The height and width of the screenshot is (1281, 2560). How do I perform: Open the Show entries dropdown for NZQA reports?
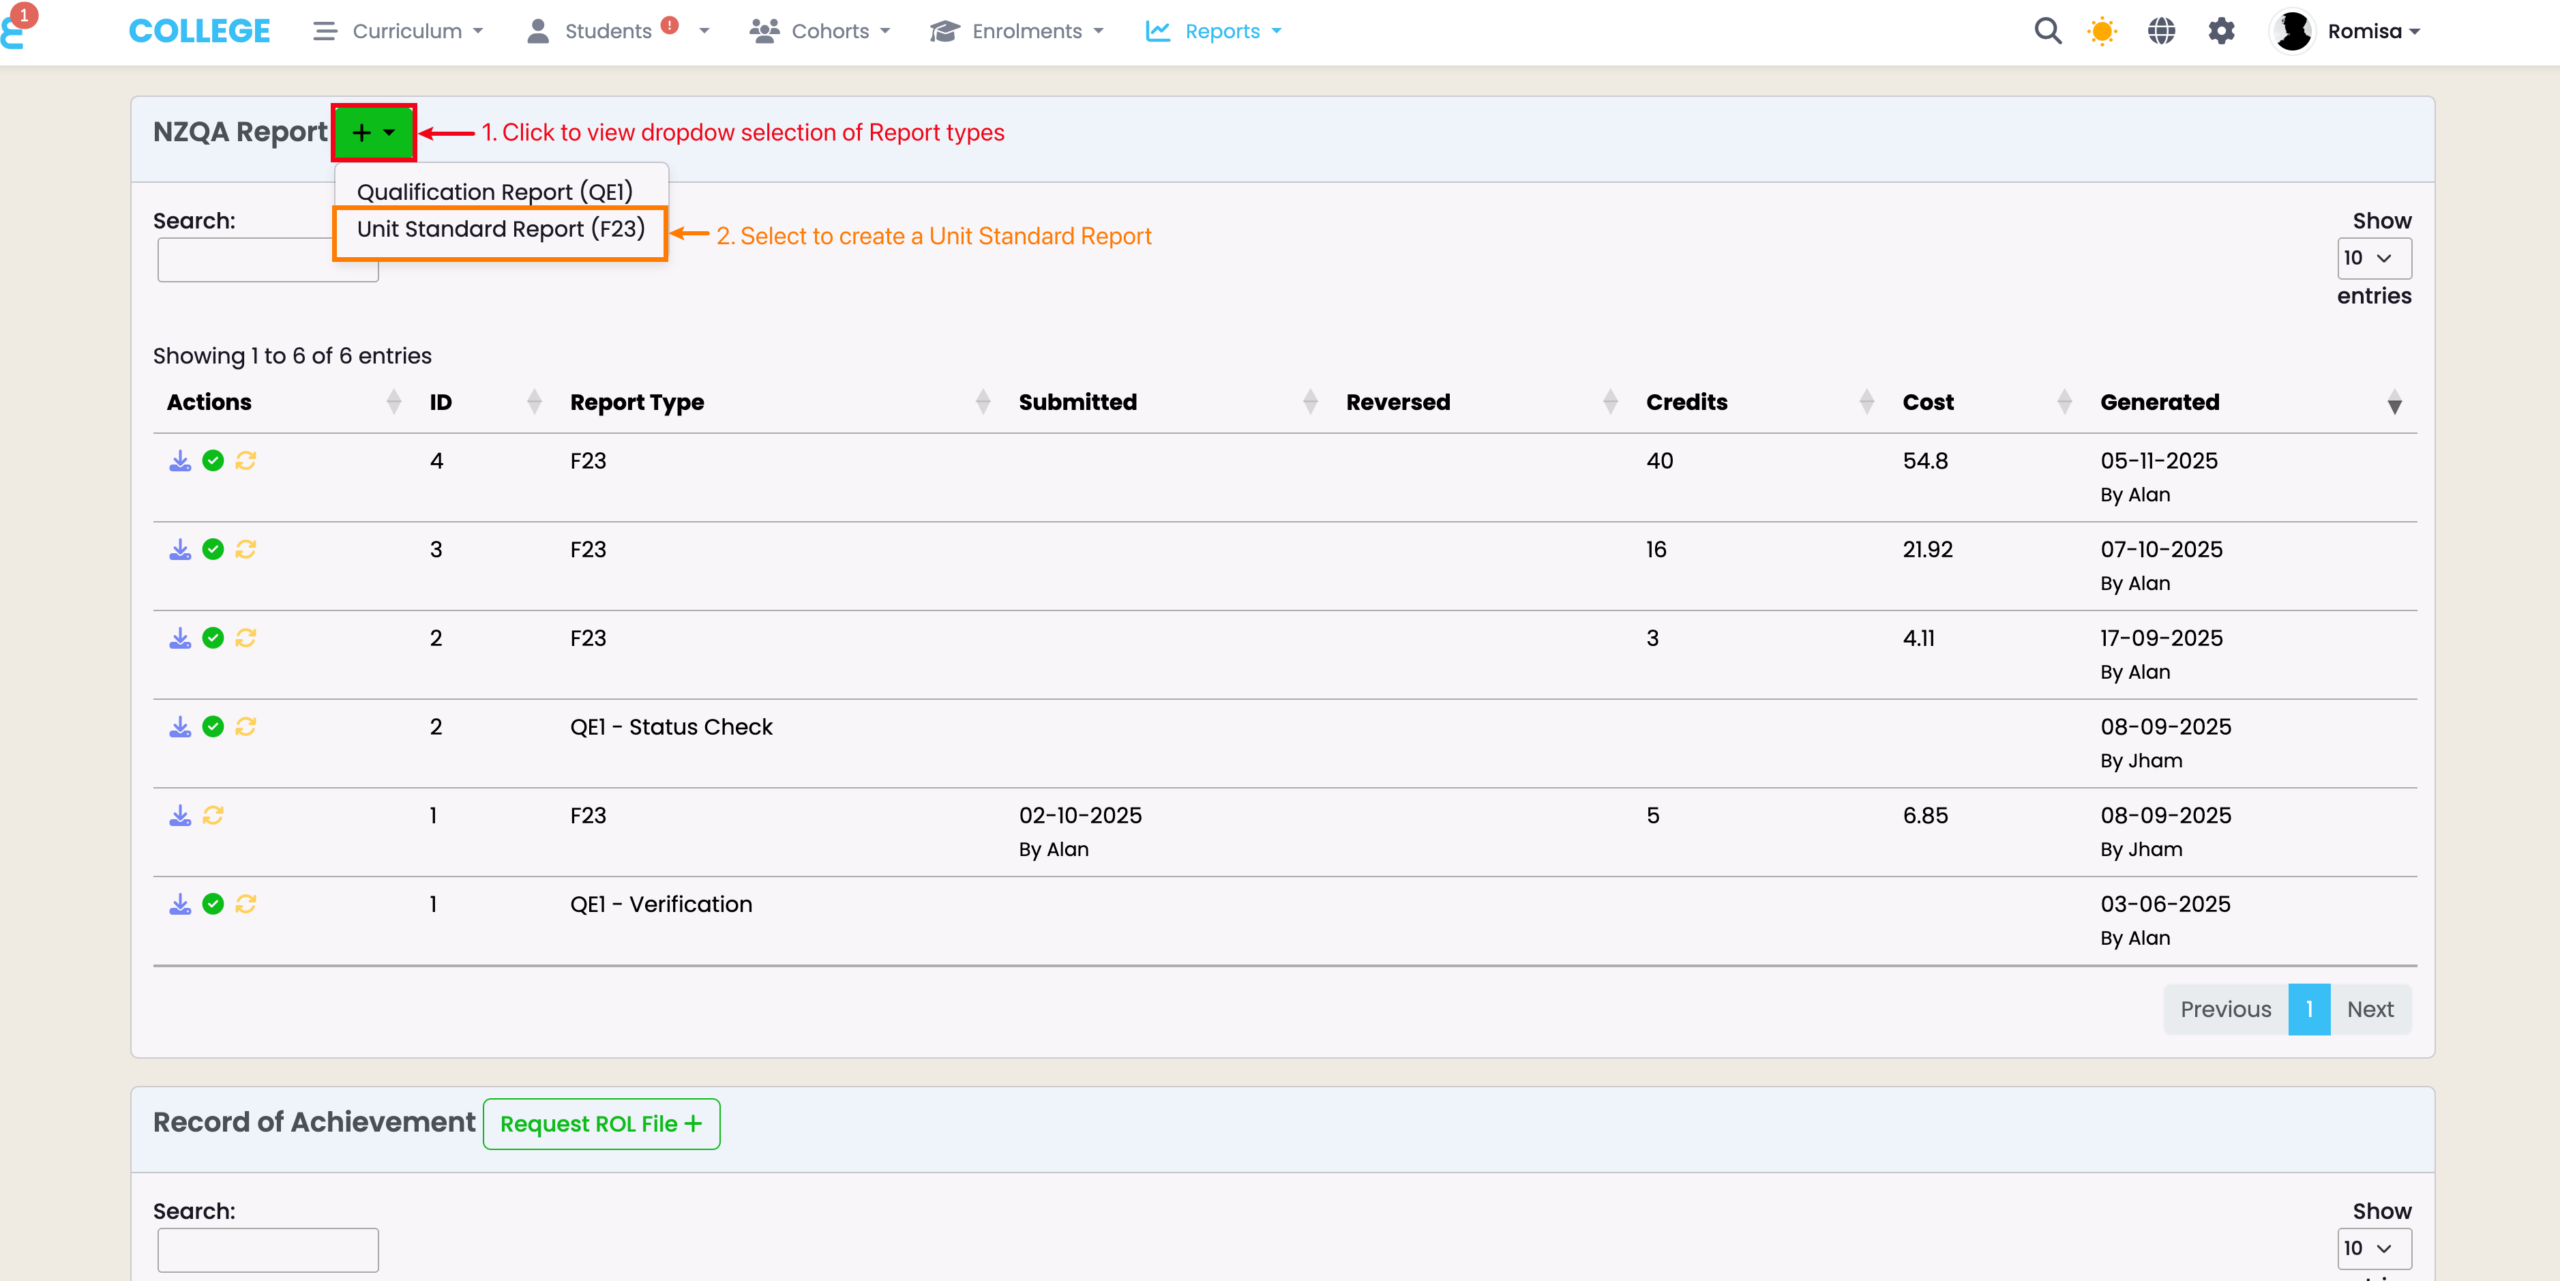2373,258
